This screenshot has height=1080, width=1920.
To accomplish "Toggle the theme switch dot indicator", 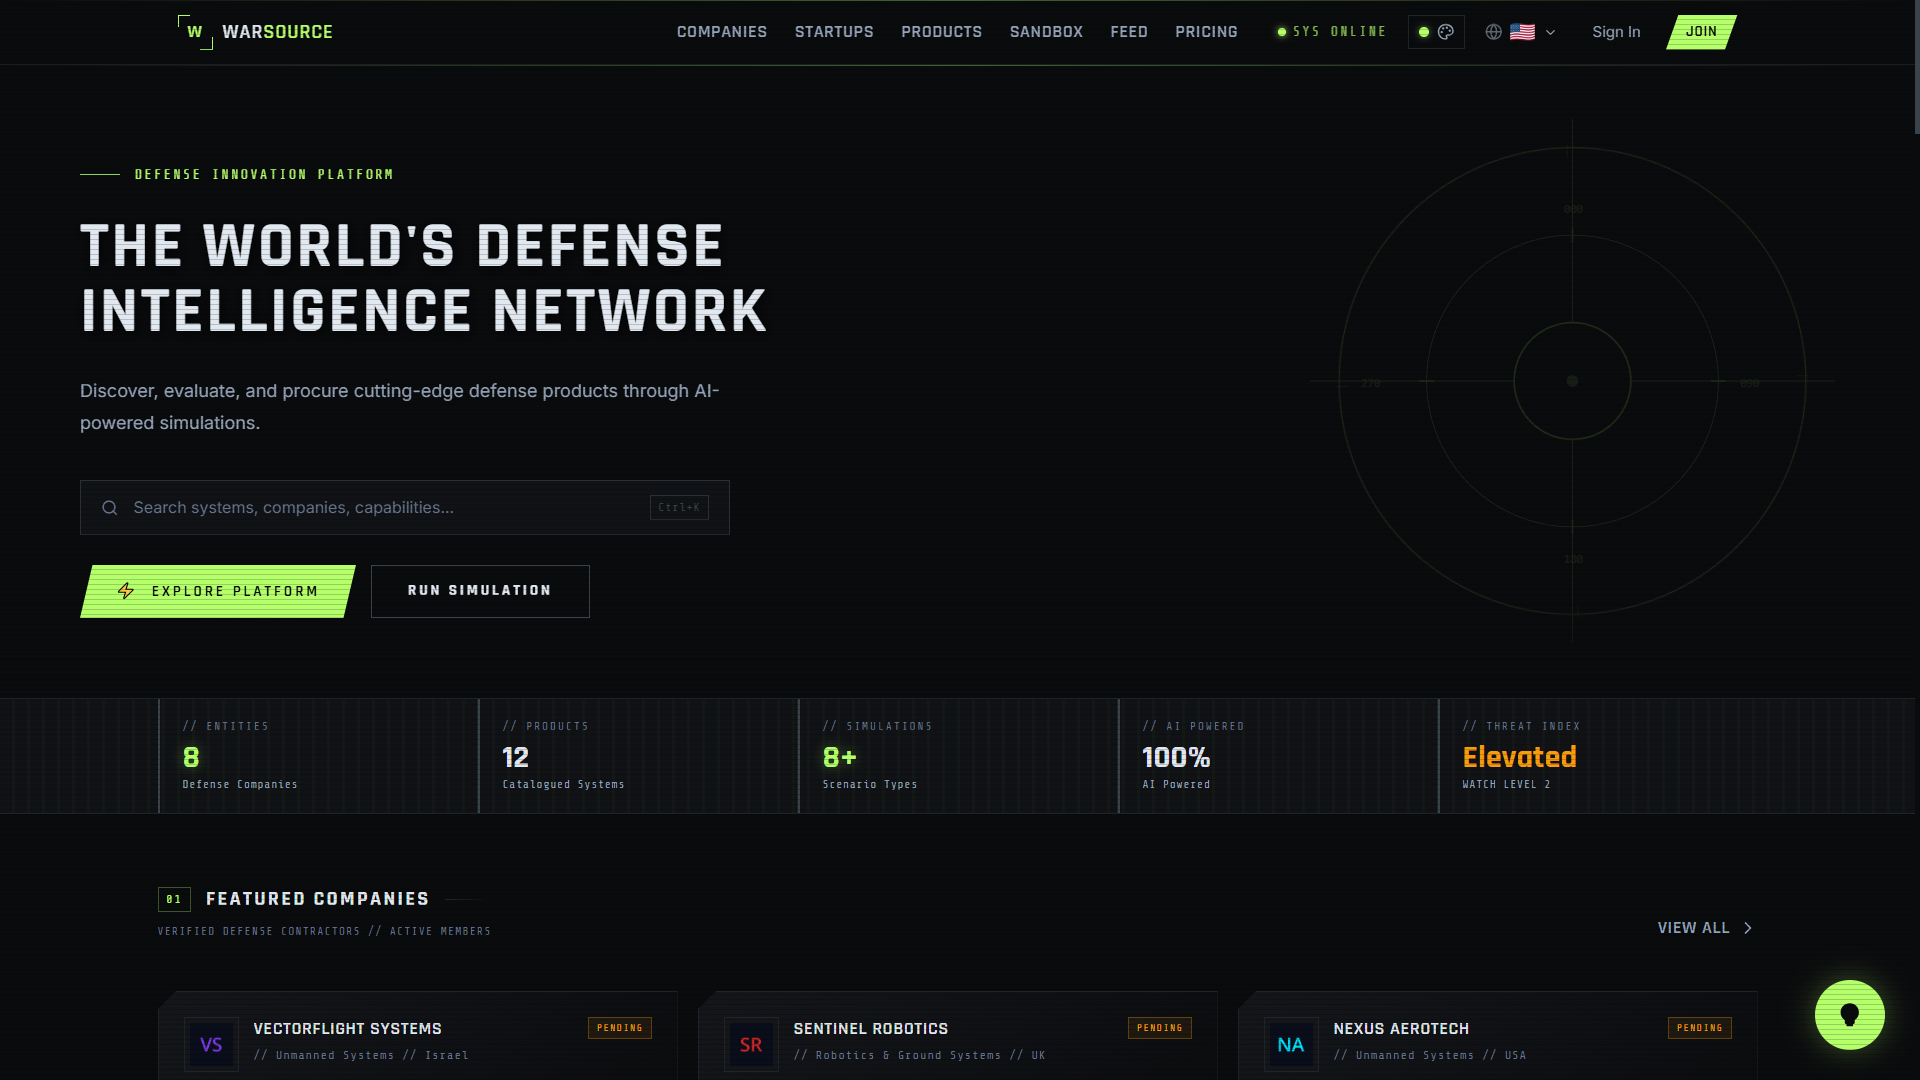I will pos(1424,31).
